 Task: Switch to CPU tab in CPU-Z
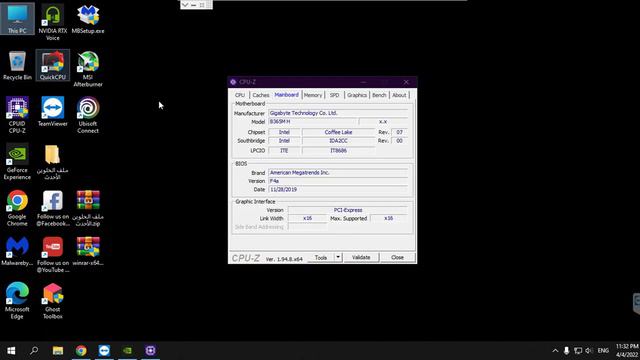tap(240, 95)
